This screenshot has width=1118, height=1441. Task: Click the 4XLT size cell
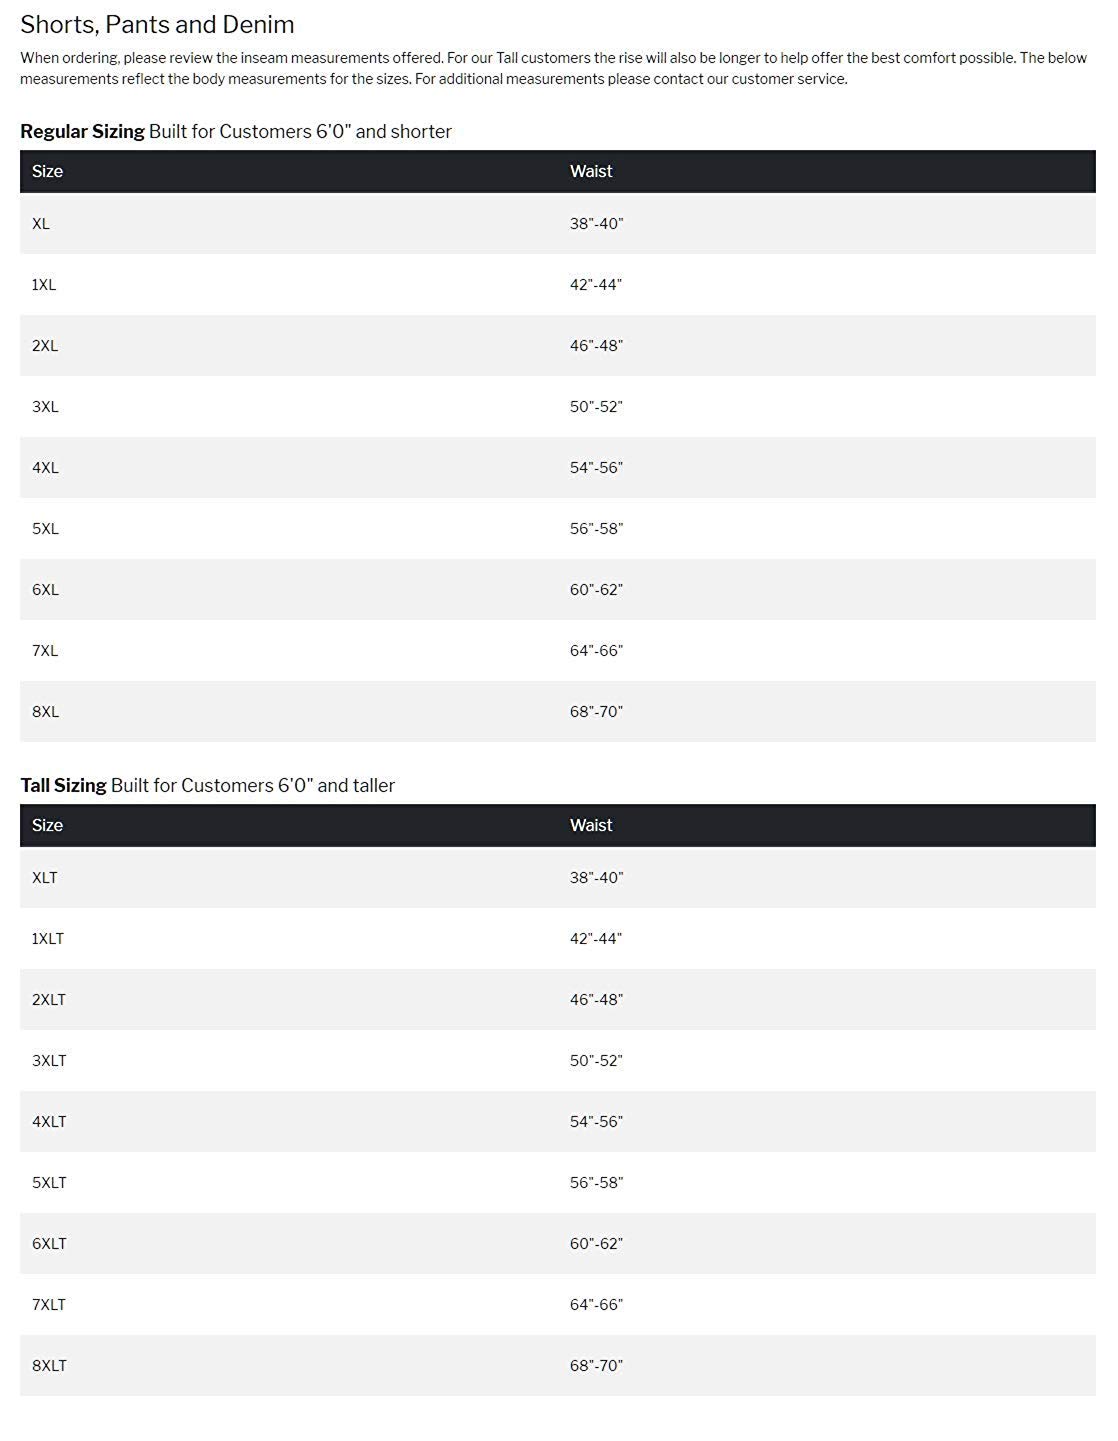click(49, 1122)
